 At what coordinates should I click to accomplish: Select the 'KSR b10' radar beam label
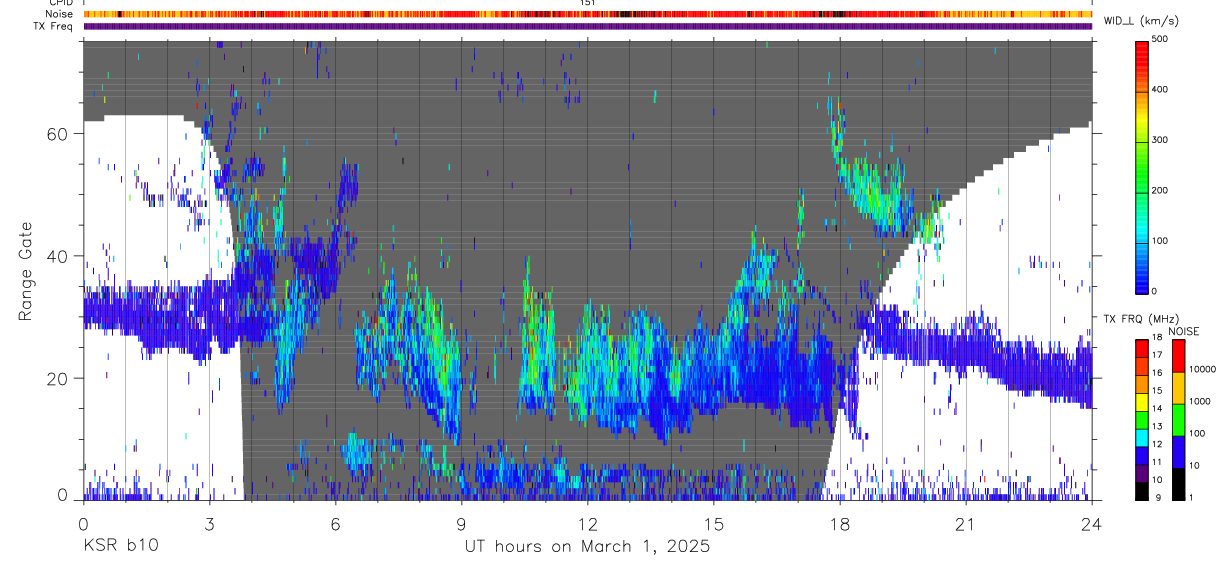tap(120, 547)
